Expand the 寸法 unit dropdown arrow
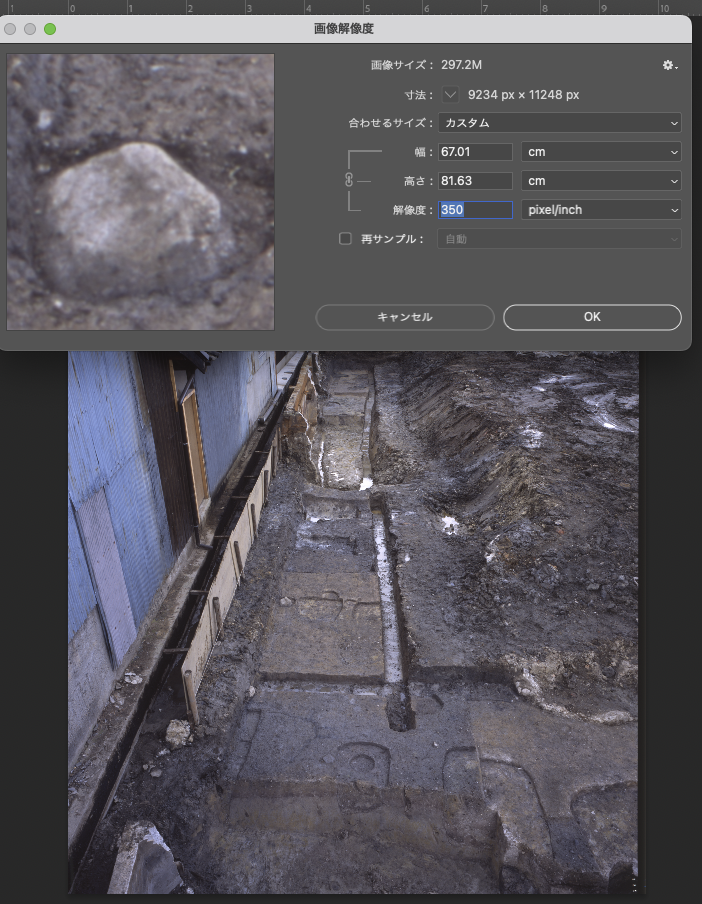The image size is (702, 904). click(x=450, y=95)
